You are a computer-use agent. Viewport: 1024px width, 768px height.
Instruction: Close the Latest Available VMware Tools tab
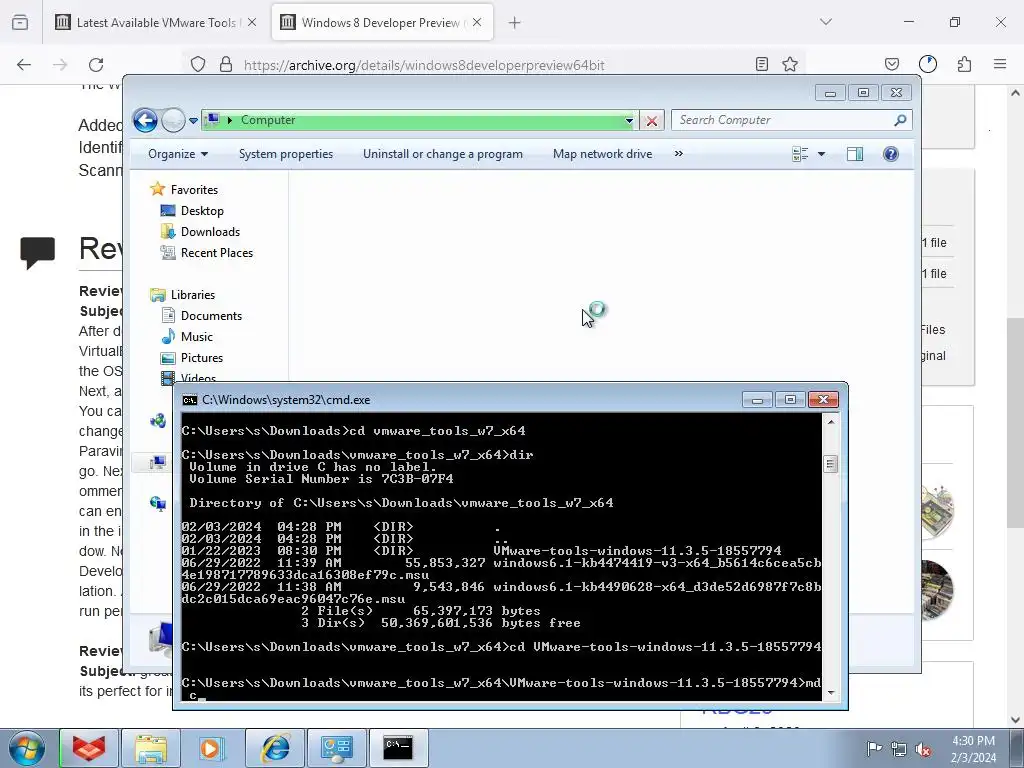click(x=252, y=22)
